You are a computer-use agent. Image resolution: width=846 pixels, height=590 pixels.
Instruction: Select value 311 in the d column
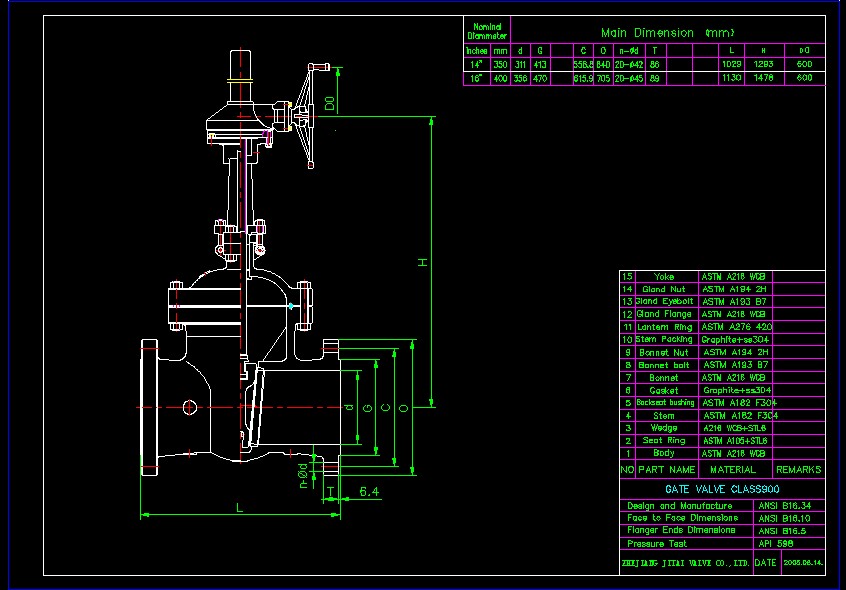[520, 64]
